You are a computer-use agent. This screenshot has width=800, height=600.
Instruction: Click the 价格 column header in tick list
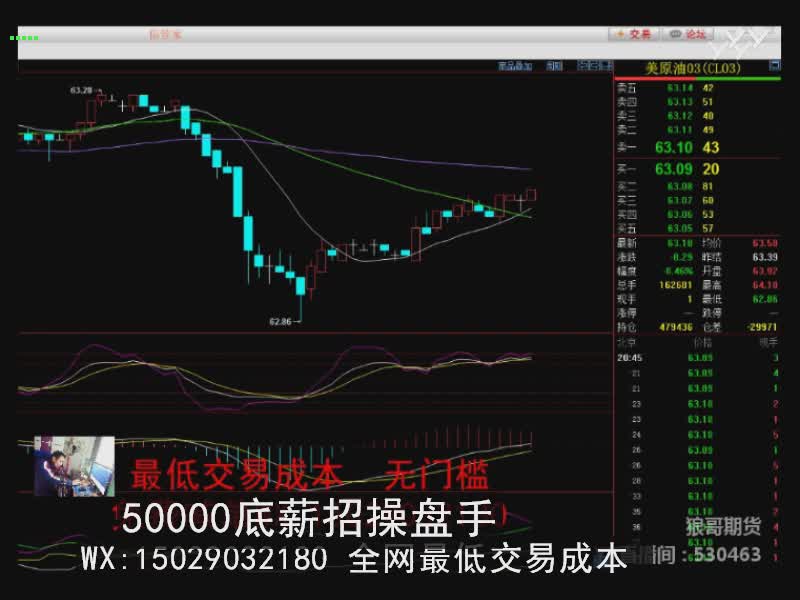(x=706, y=342)
